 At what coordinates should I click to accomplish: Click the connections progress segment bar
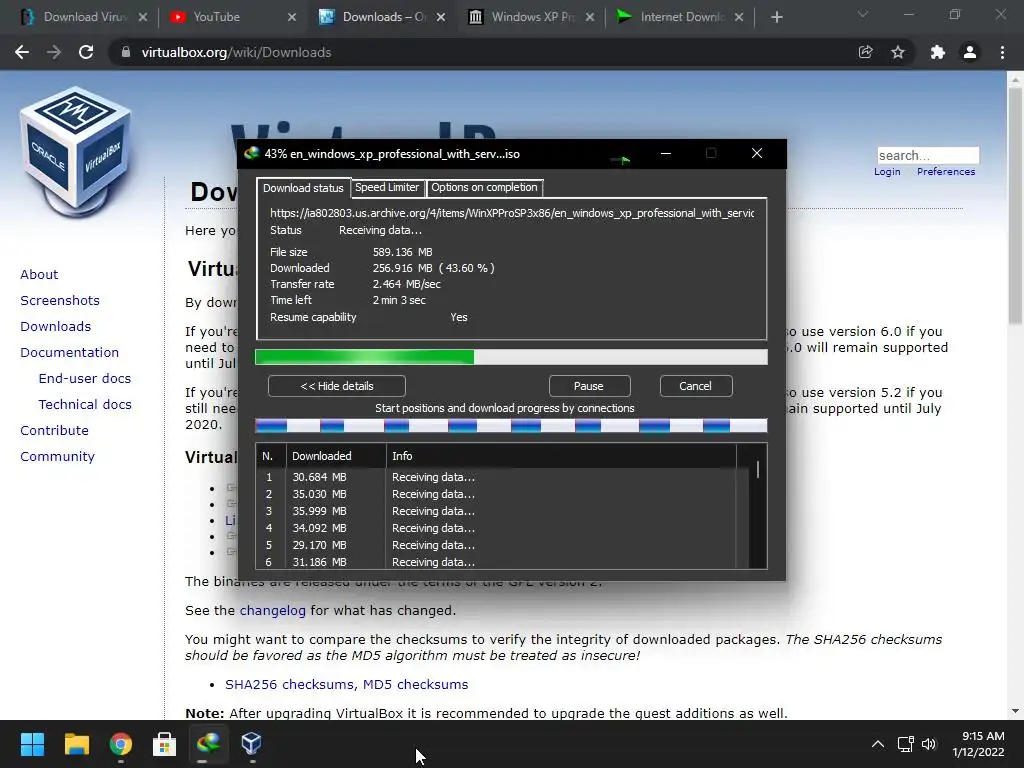[511, 426]
